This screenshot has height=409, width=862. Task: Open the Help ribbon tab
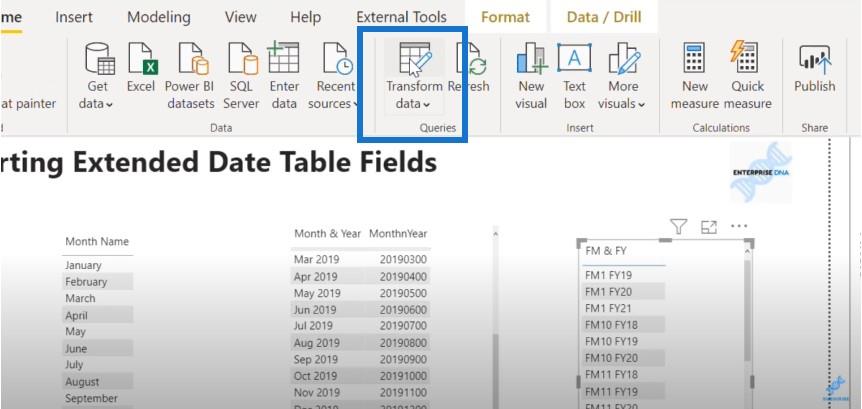(305, 17)
